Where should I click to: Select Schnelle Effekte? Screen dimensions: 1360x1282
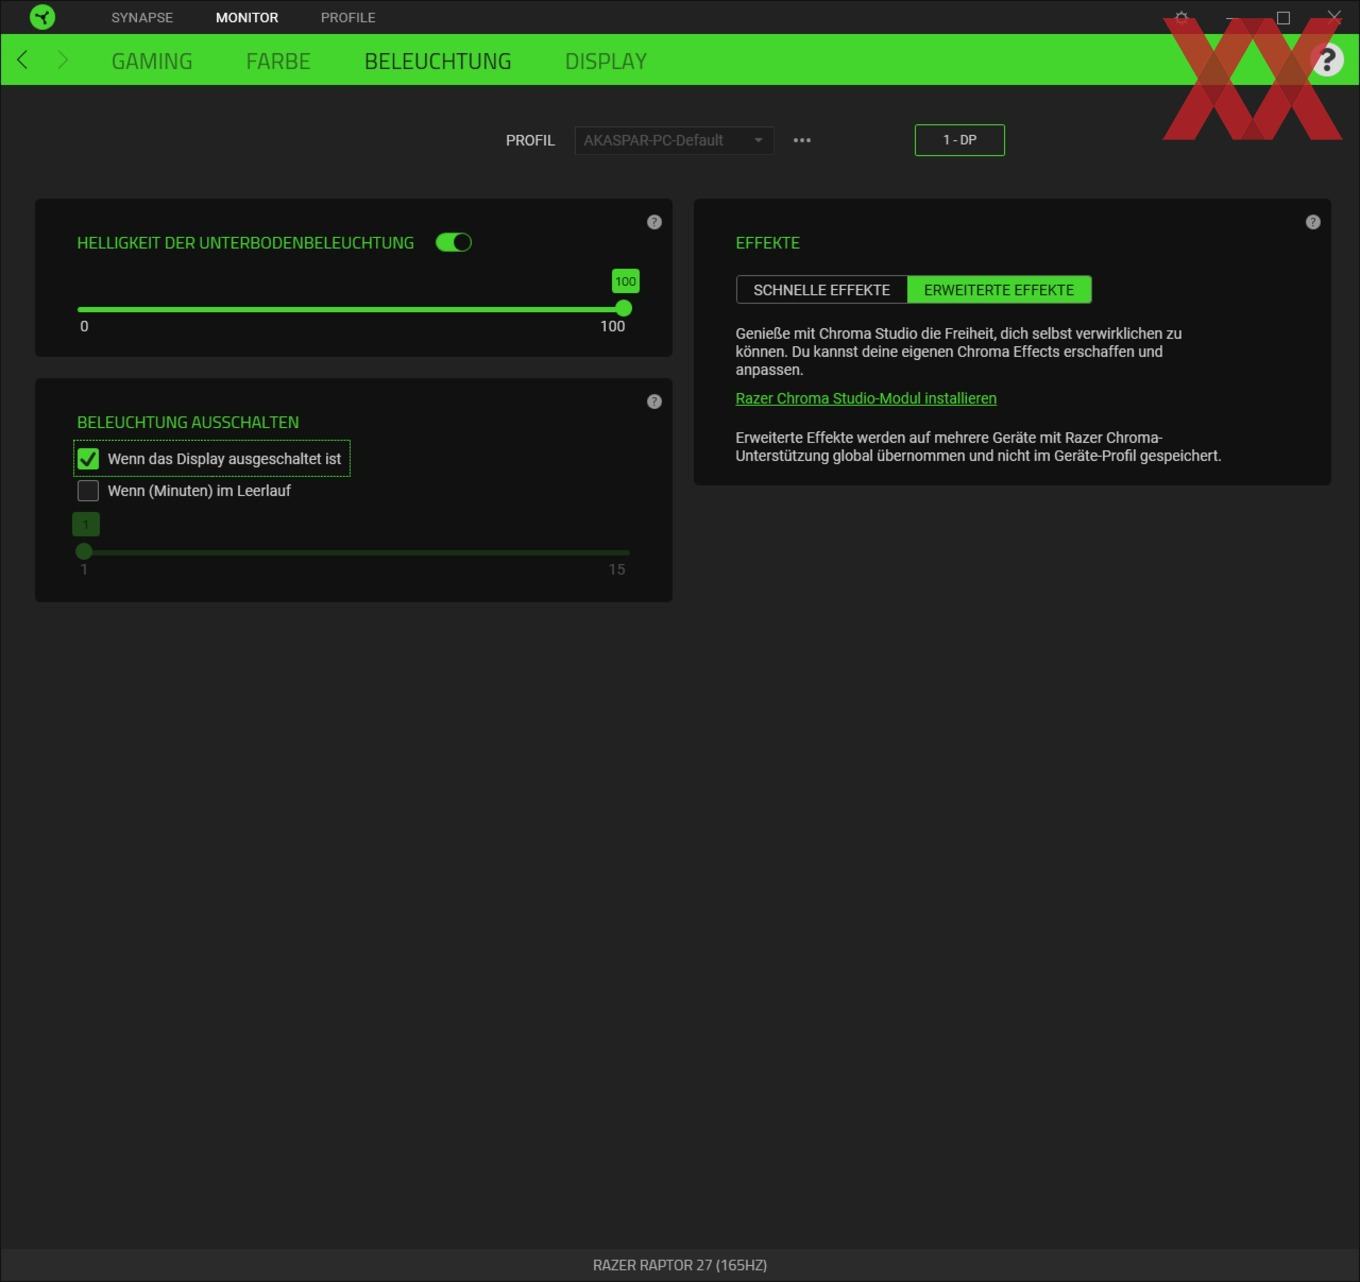click(x=822, y=290)
